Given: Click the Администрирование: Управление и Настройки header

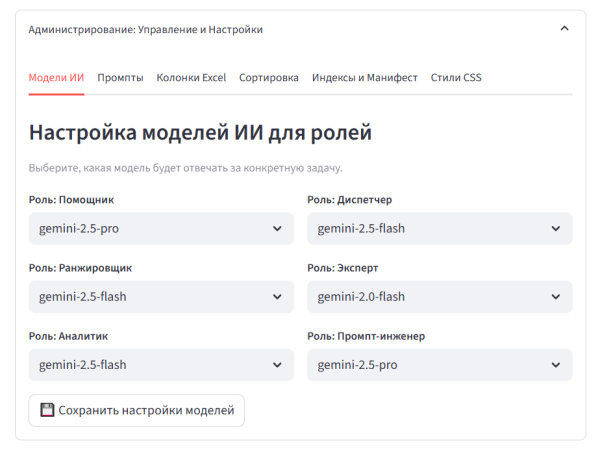Looking at the screenshot, I should click(x=145, y=29).
